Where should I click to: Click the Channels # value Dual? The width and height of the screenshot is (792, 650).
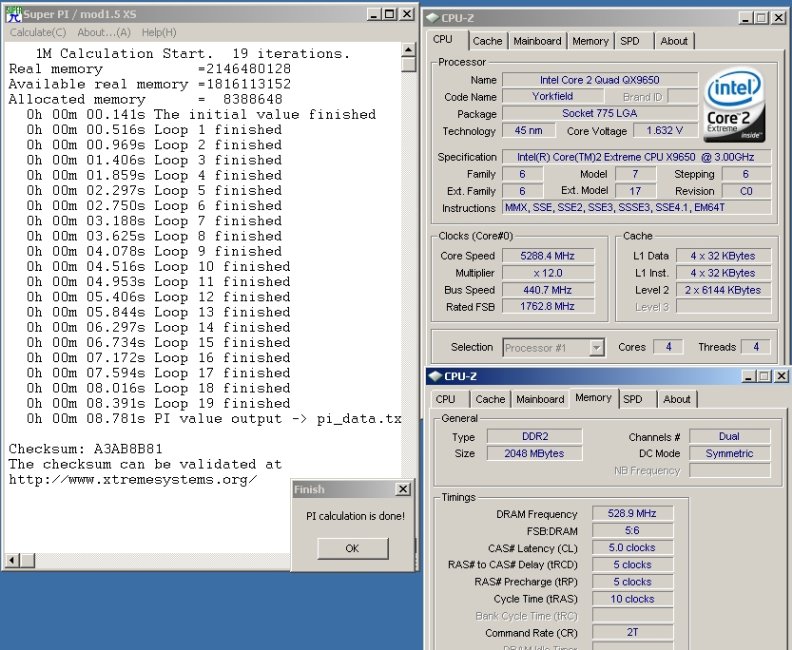pyautogui.click(x=729, y=436)
